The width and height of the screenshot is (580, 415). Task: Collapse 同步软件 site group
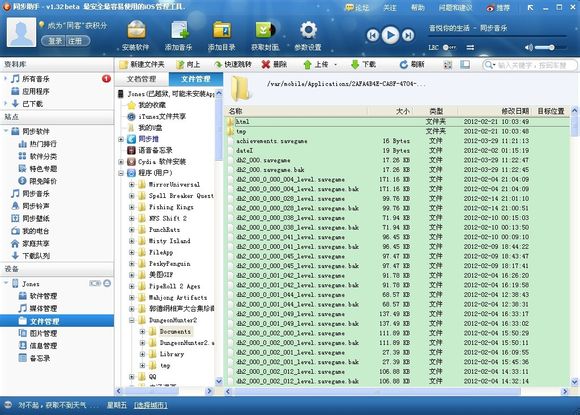click(x=5, y=131)
